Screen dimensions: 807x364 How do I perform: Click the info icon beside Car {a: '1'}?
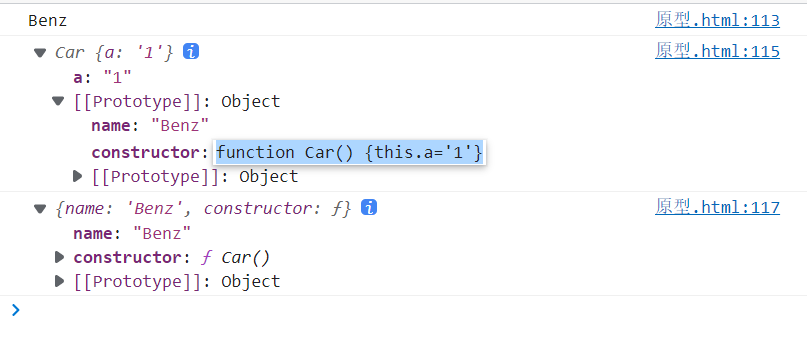[x=191, y=51]
